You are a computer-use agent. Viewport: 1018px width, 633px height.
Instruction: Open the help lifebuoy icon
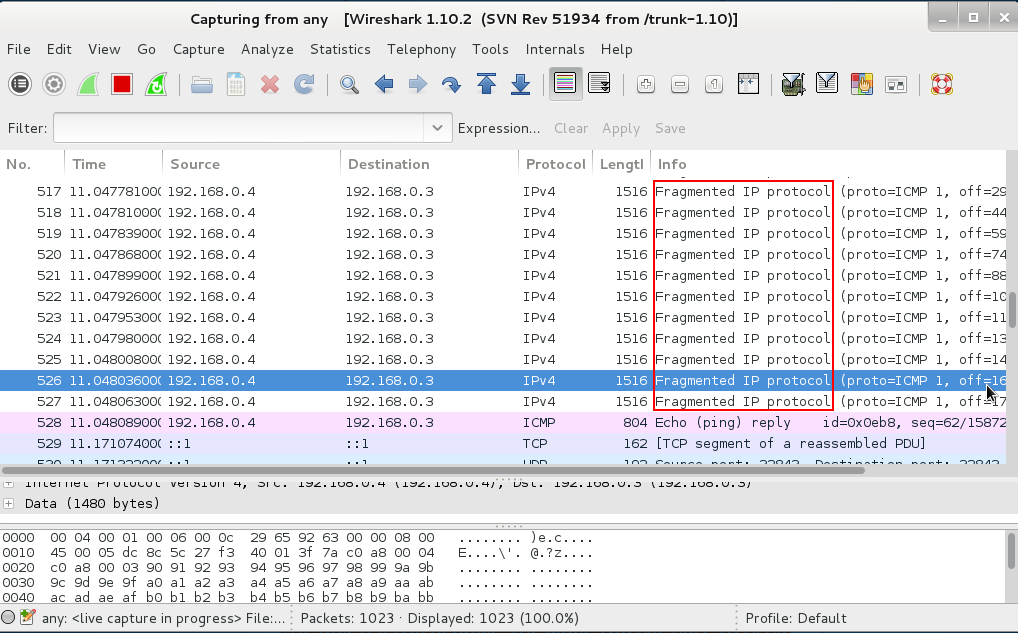click(940, 85)
